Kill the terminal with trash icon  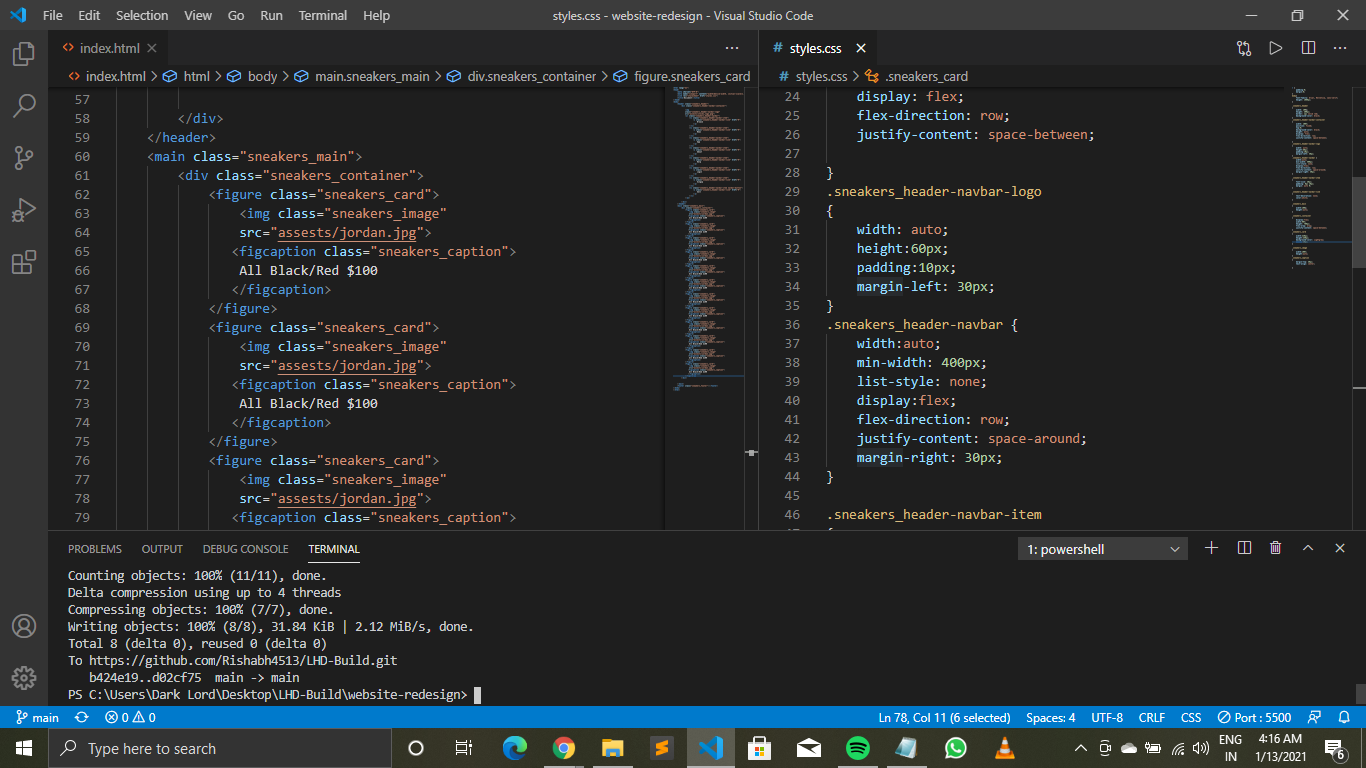[x=1275, y=548]
